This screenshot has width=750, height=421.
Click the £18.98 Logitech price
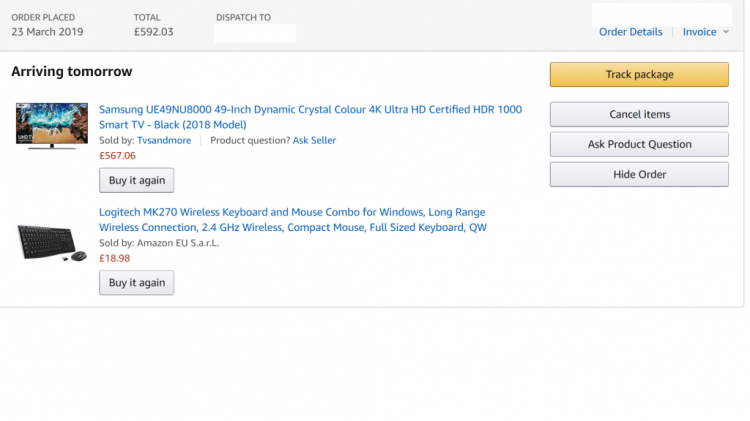(x=114, y=258)
